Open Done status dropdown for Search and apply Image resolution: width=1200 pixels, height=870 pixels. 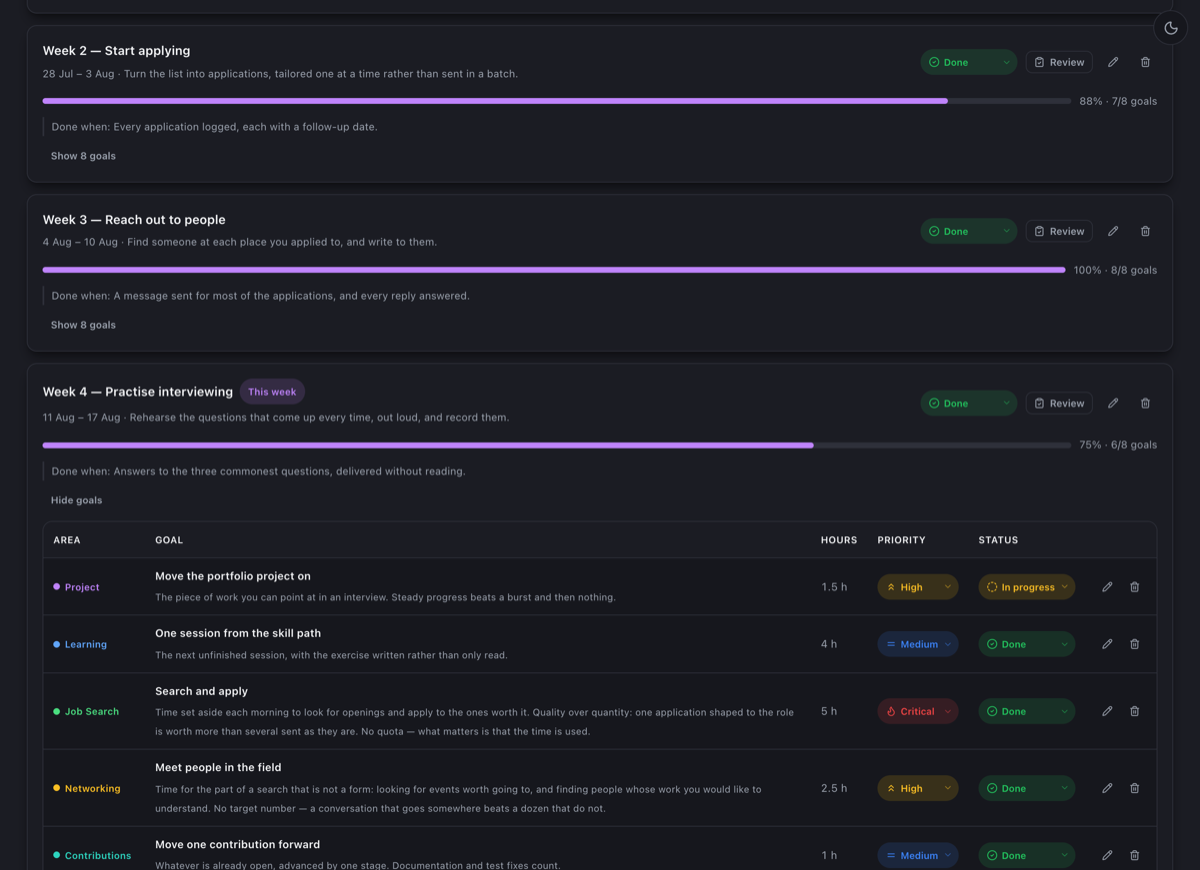pos(1027,711)
